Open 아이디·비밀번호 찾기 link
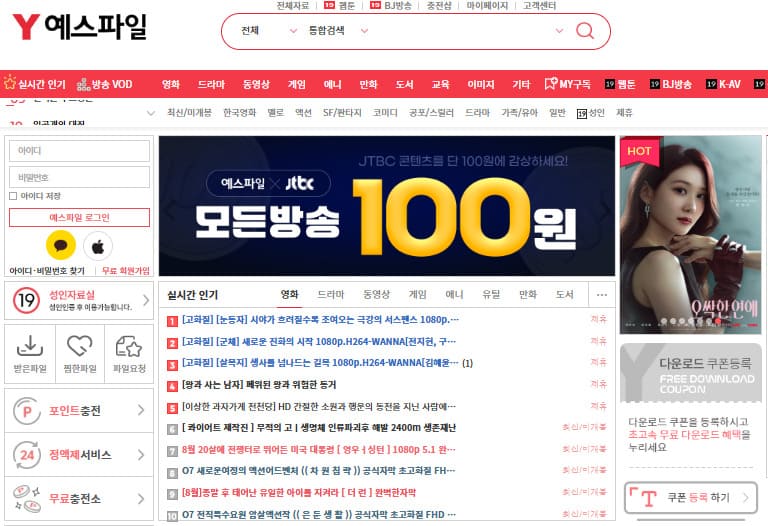The width and height of the screenshot is (768, 526). coord(47,271)
